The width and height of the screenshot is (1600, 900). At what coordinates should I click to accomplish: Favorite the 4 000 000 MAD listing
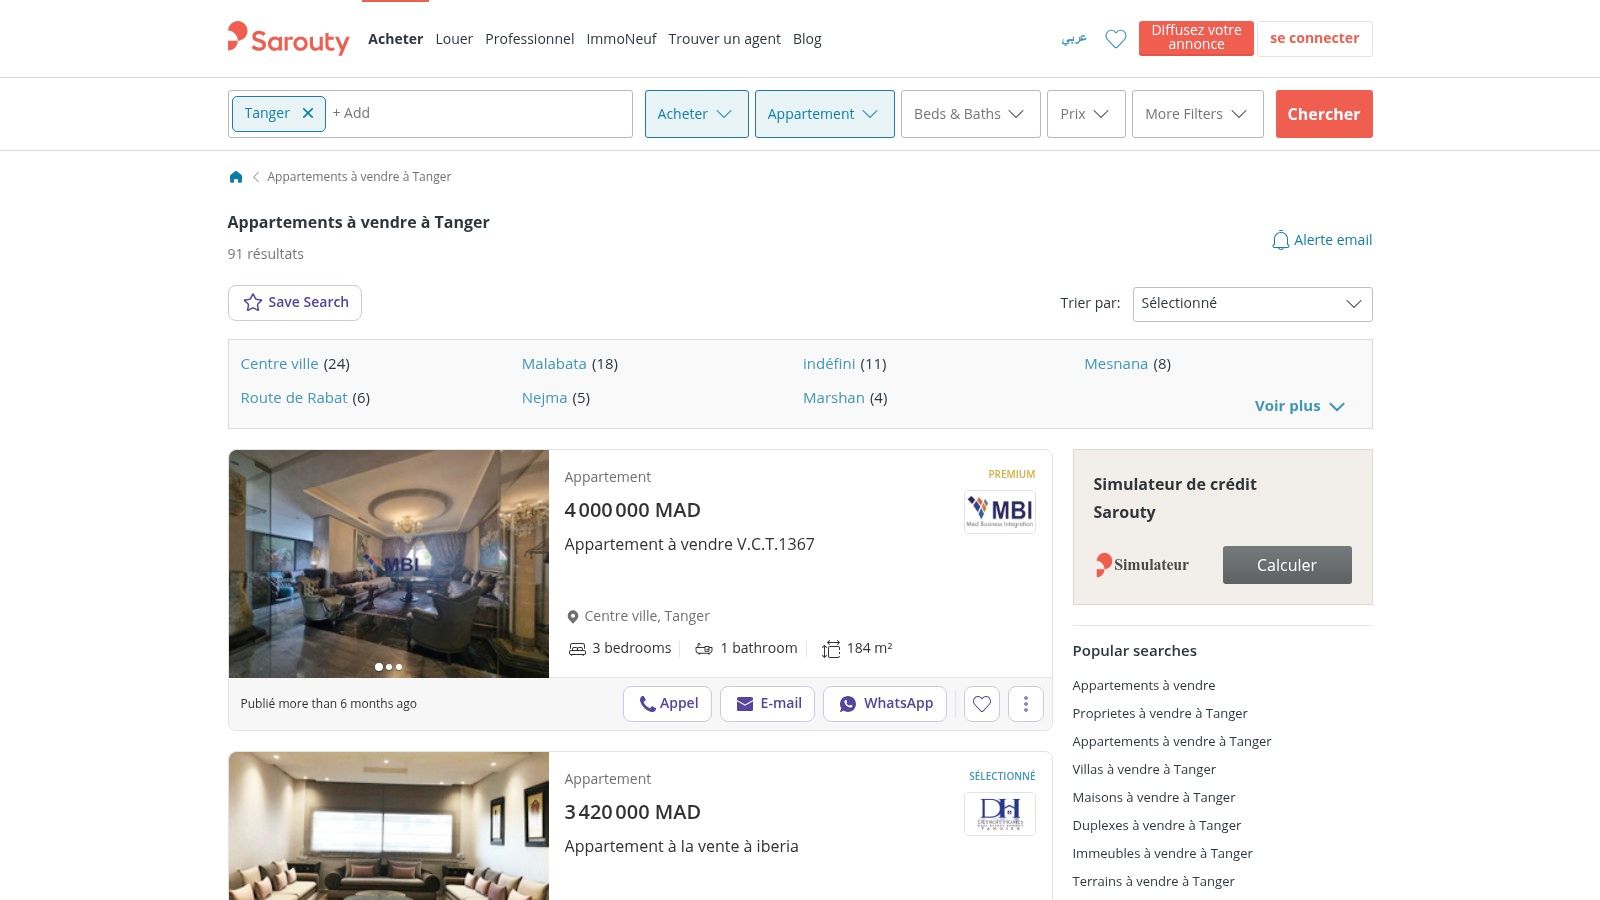pos(982,704)
